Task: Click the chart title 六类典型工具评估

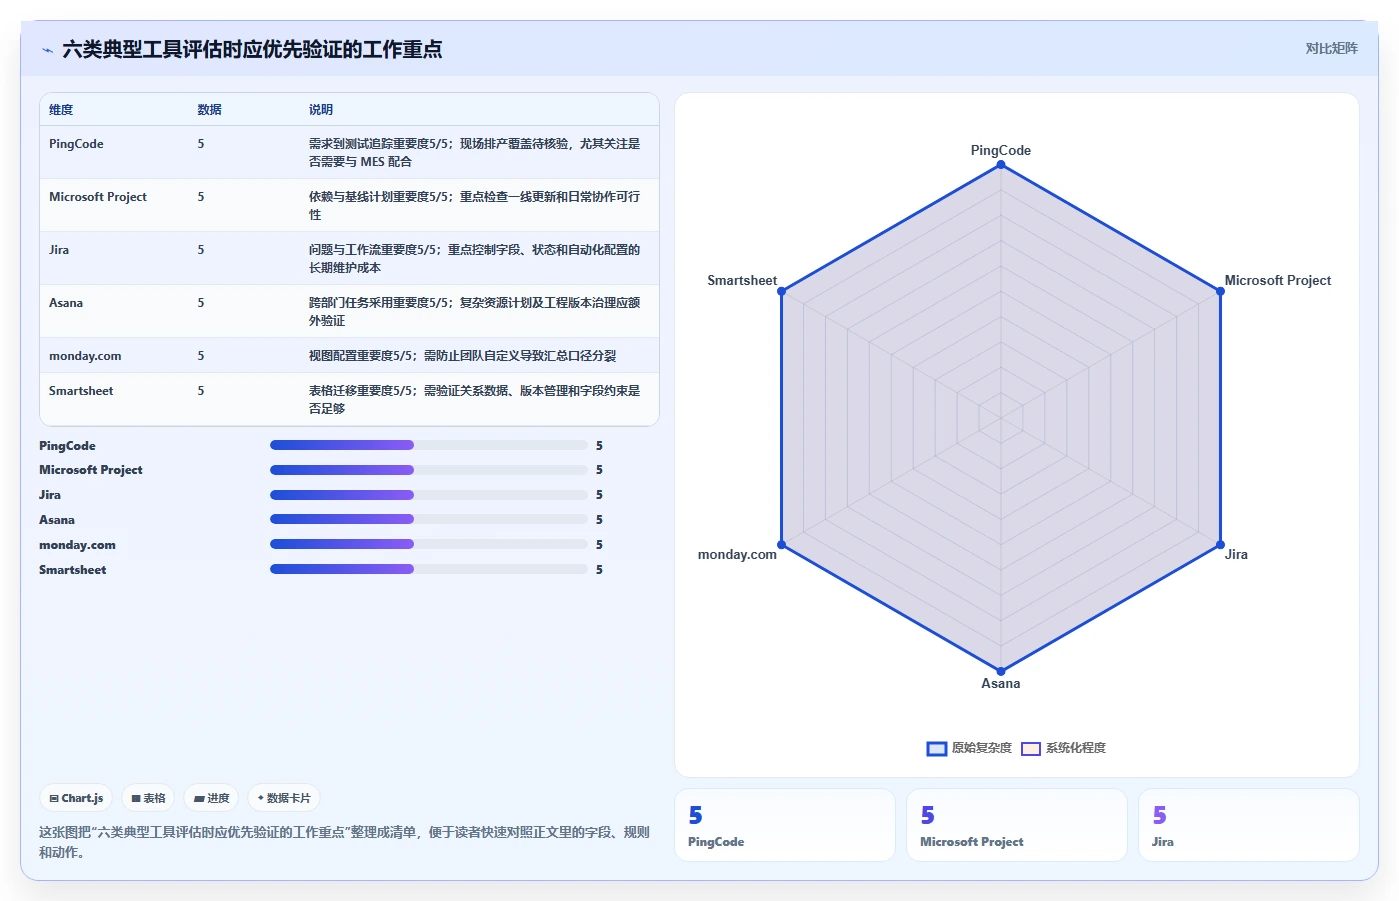Action: 252,49
